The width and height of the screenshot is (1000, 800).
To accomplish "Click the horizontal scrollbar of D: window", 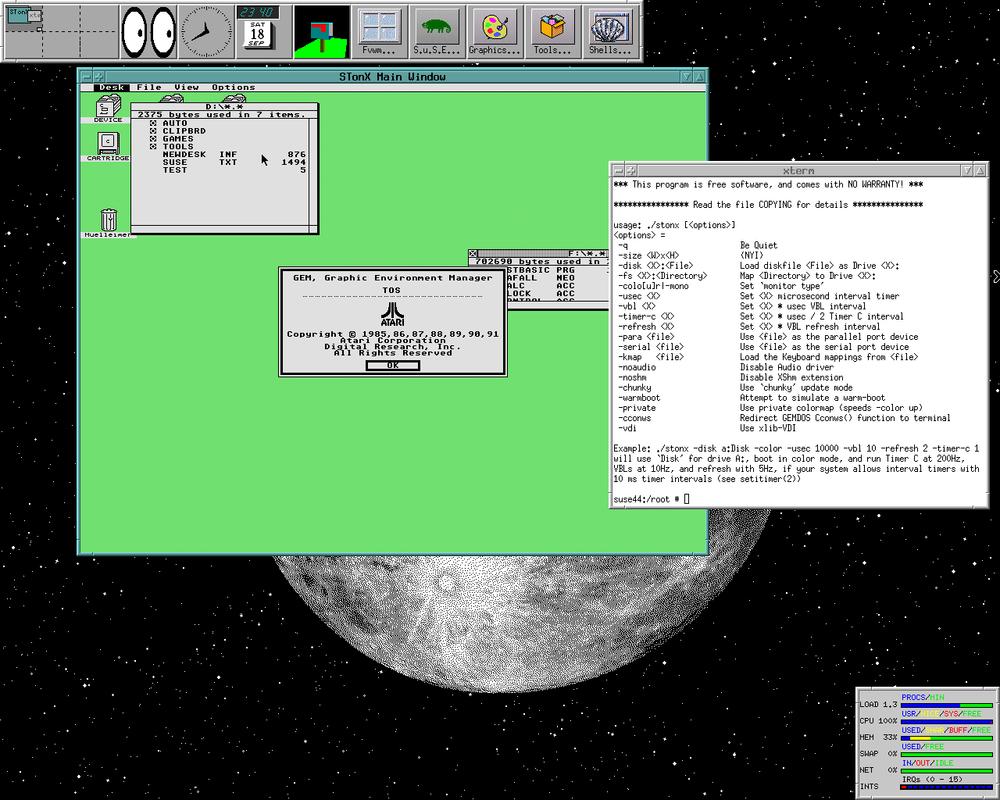I will 221,230.
